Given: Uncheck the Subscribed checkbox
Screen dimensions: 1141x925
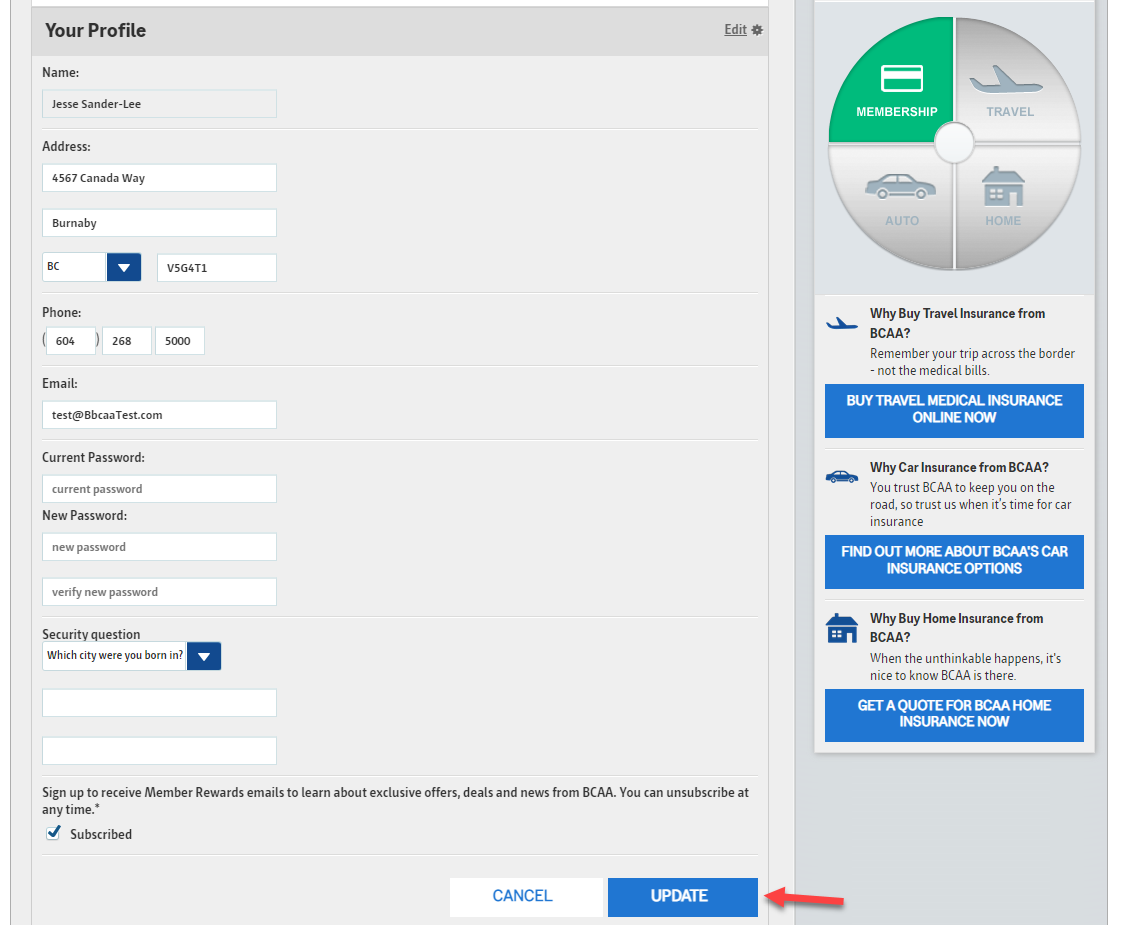Looking at the screenshot, I should click(x=54, y=833).
